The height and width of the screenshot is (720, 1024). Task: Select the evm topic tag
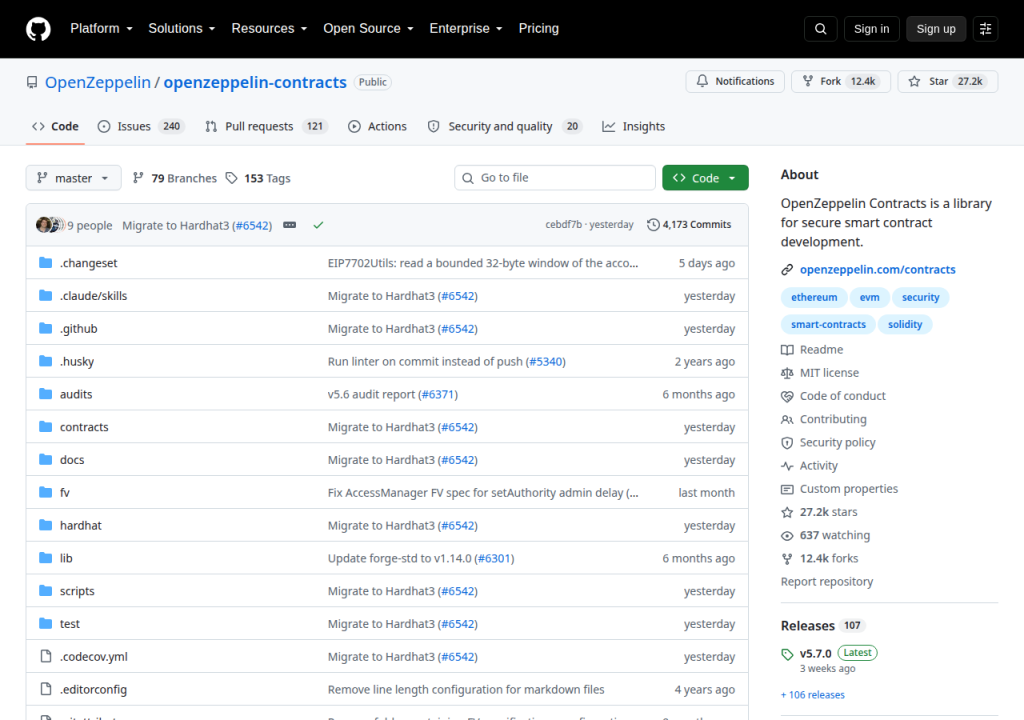pos(869,297)
